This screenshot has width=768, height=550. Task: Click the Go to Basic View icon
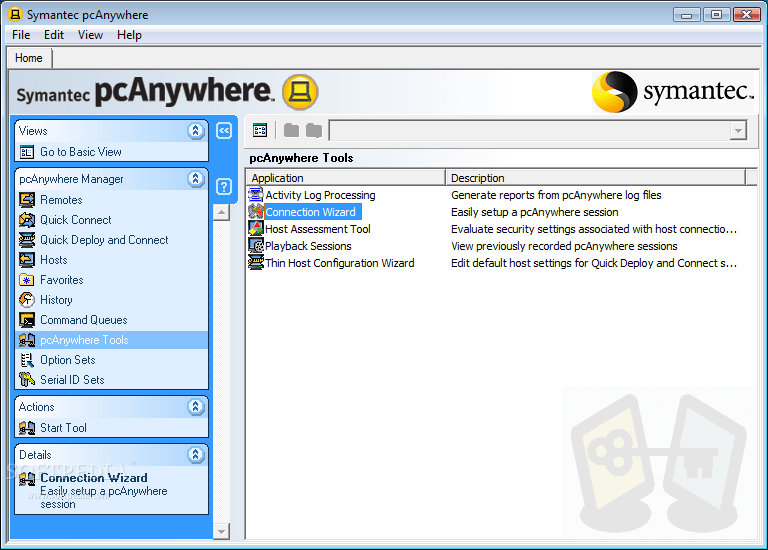click(26, 152)
